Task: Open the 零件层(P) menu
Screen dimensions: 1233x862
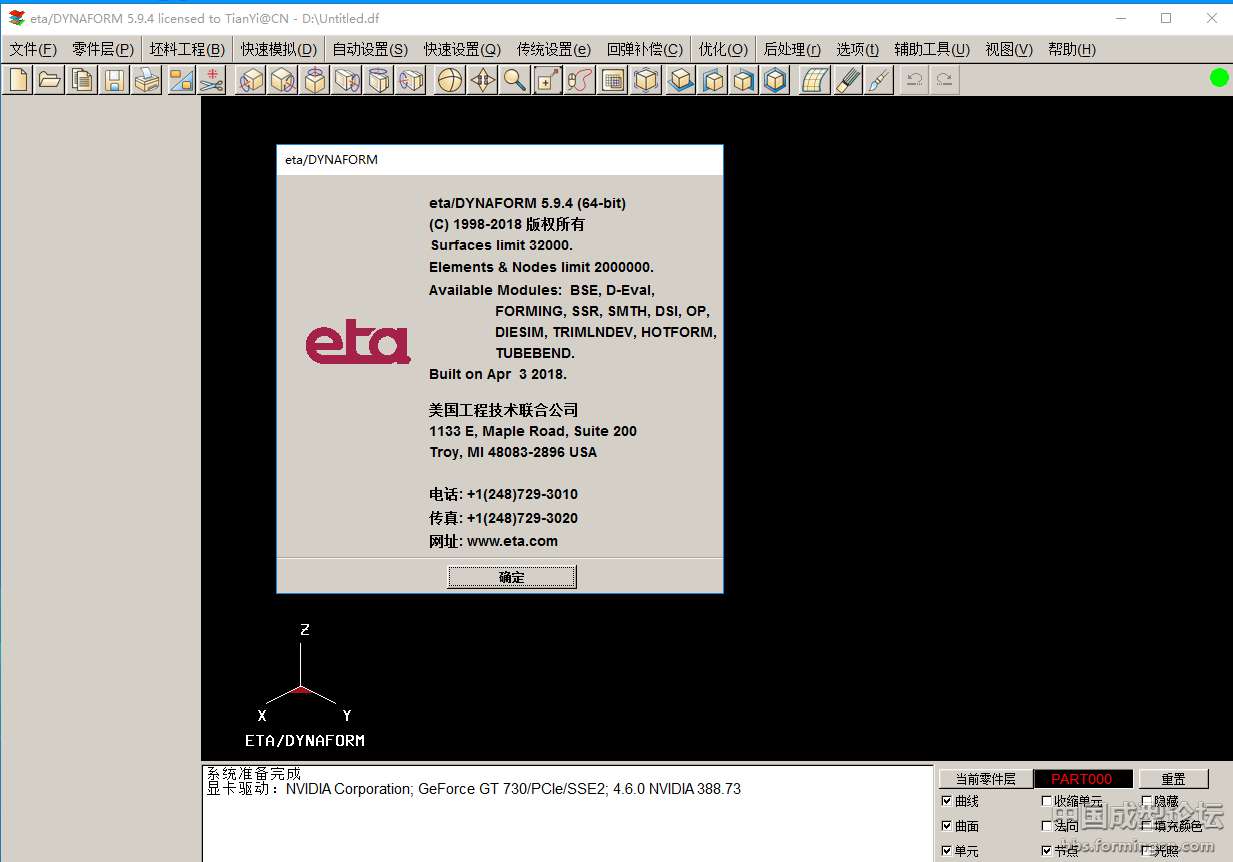Action: (x=103, y=49)
